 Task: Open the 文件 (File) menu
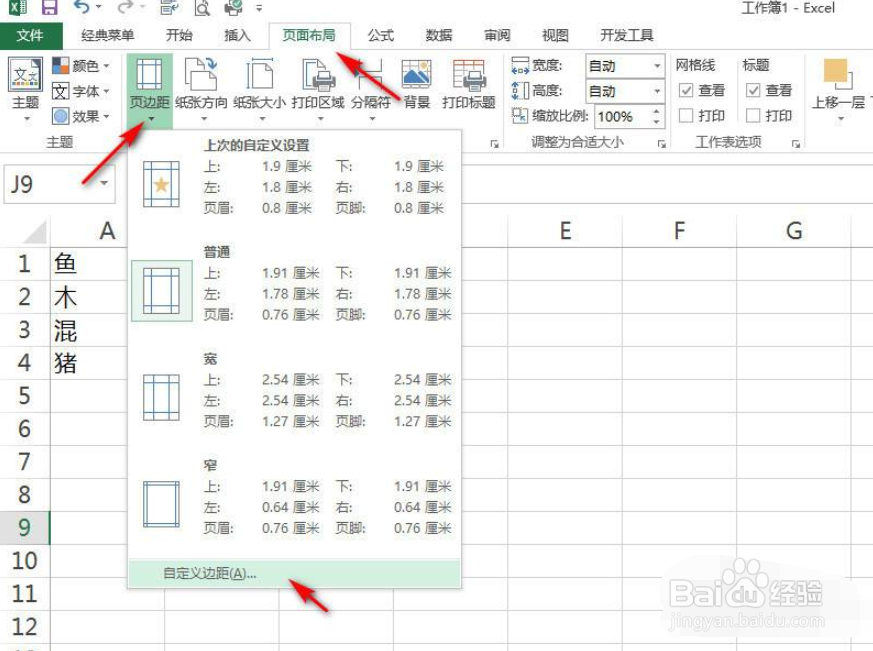[x=30, y=35]
